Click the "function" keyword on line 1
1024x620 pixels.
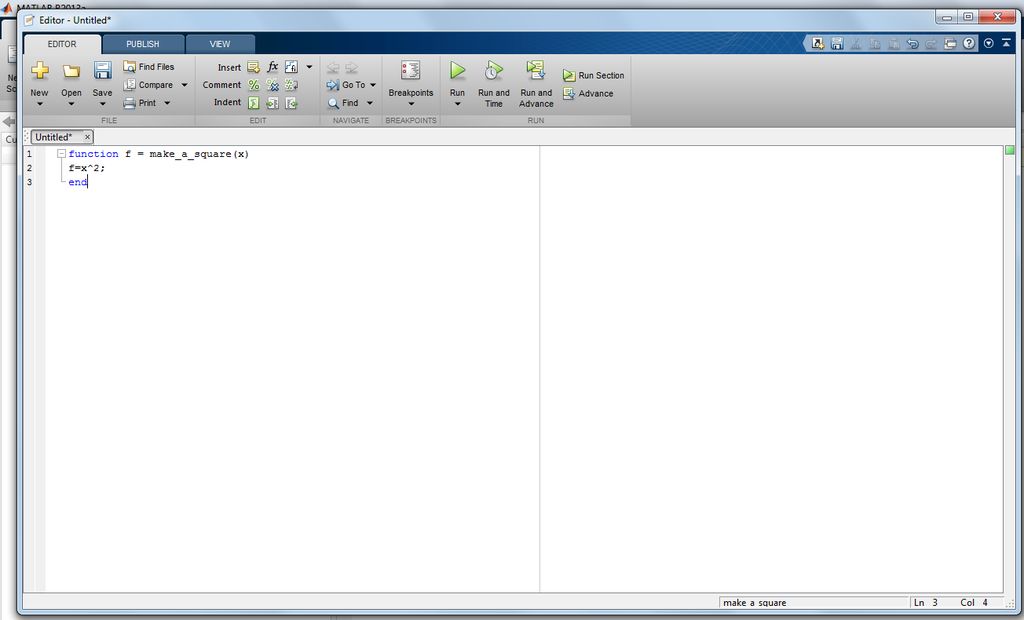[x=93, y=154]
